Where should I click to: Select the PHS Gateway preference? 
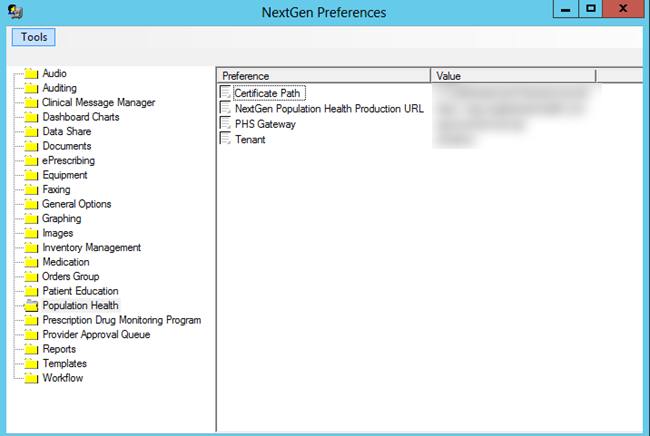265,124
